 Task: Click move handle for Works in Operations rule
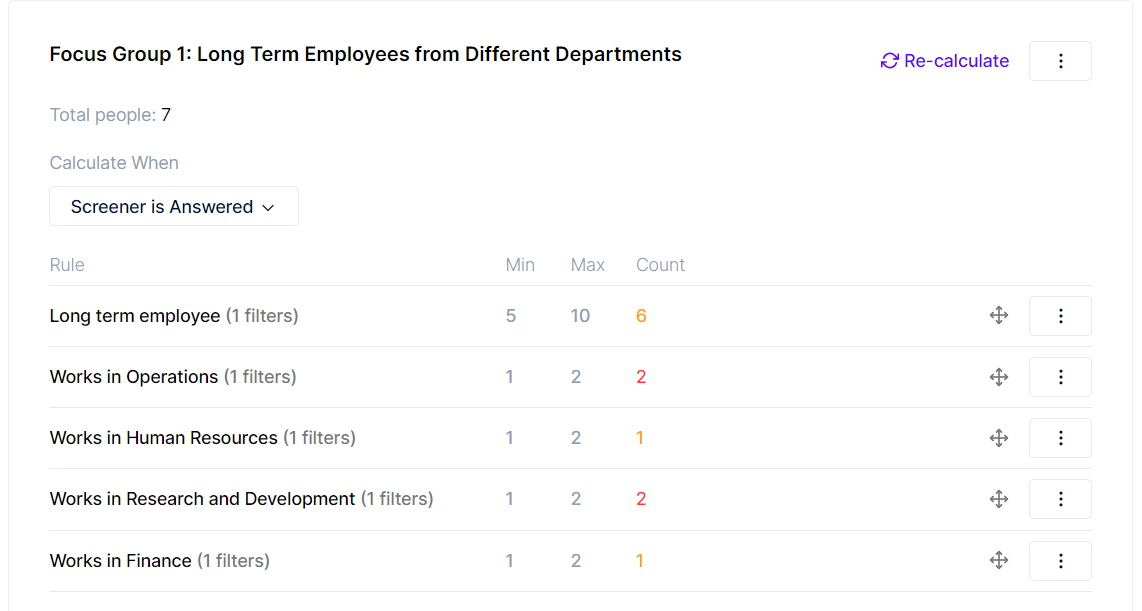[x=998, y=377]
